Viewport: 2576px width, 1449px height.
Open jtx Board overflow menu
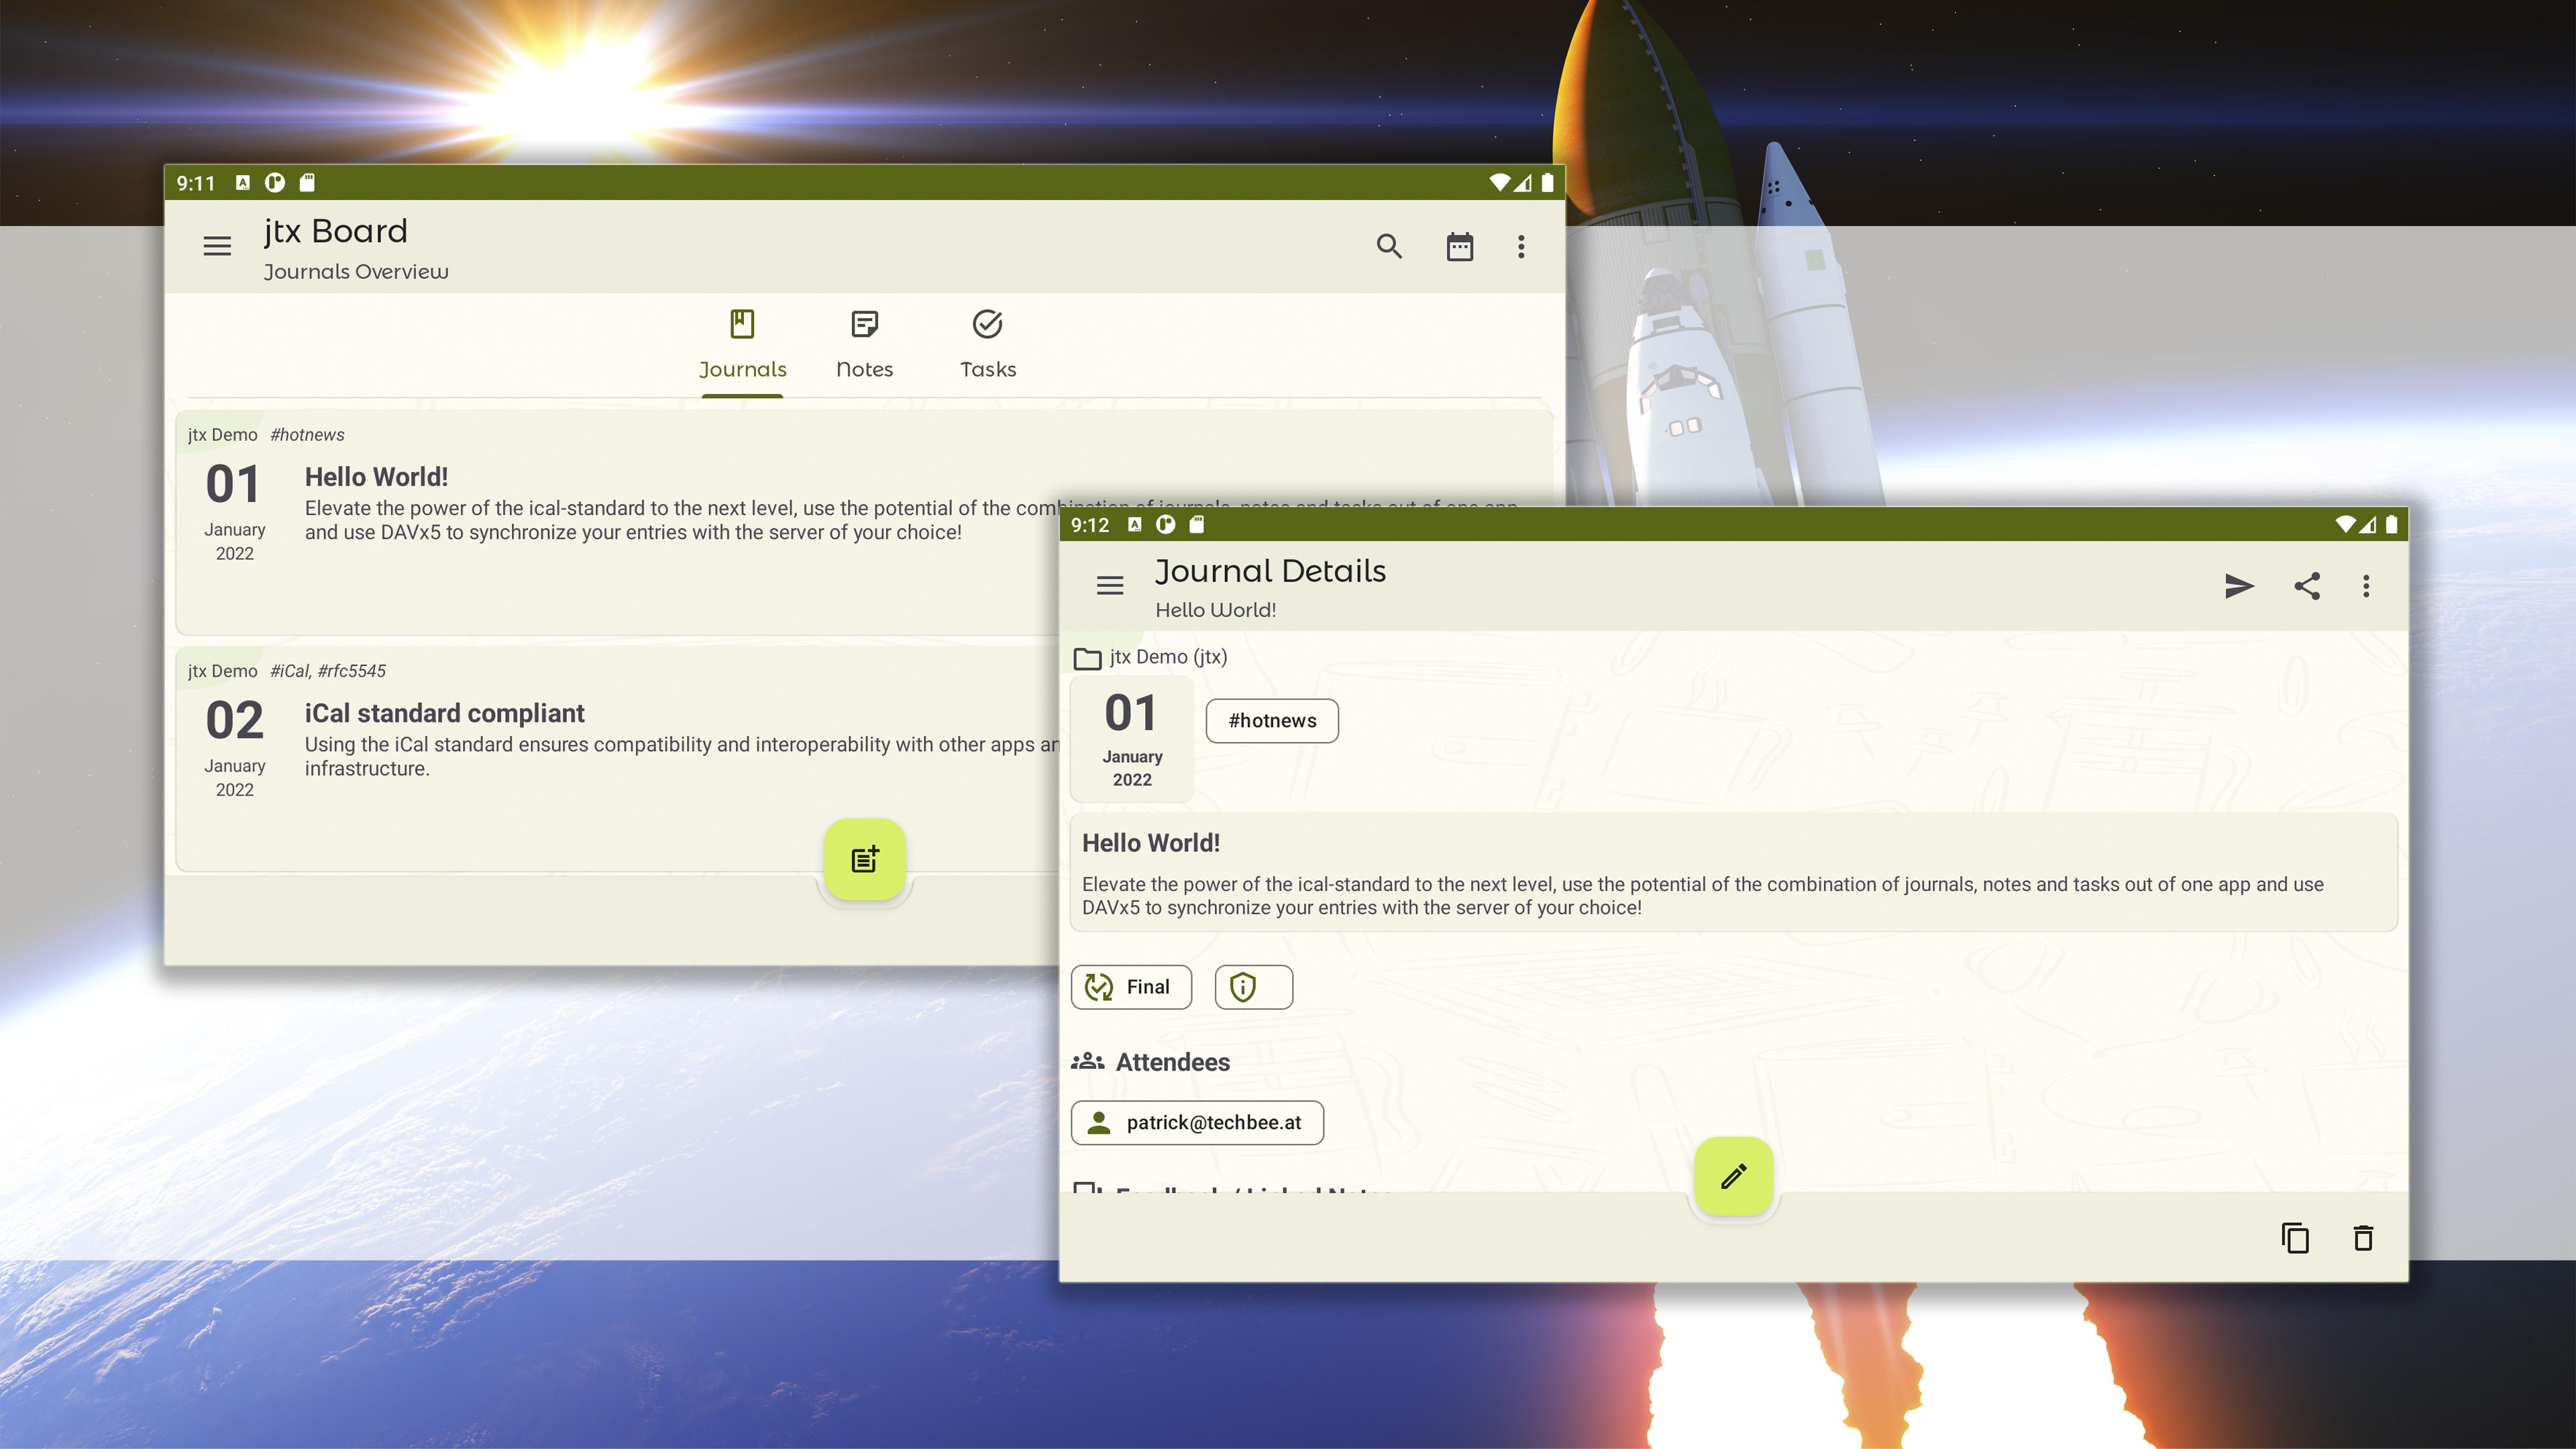[x=1521, y=246]
